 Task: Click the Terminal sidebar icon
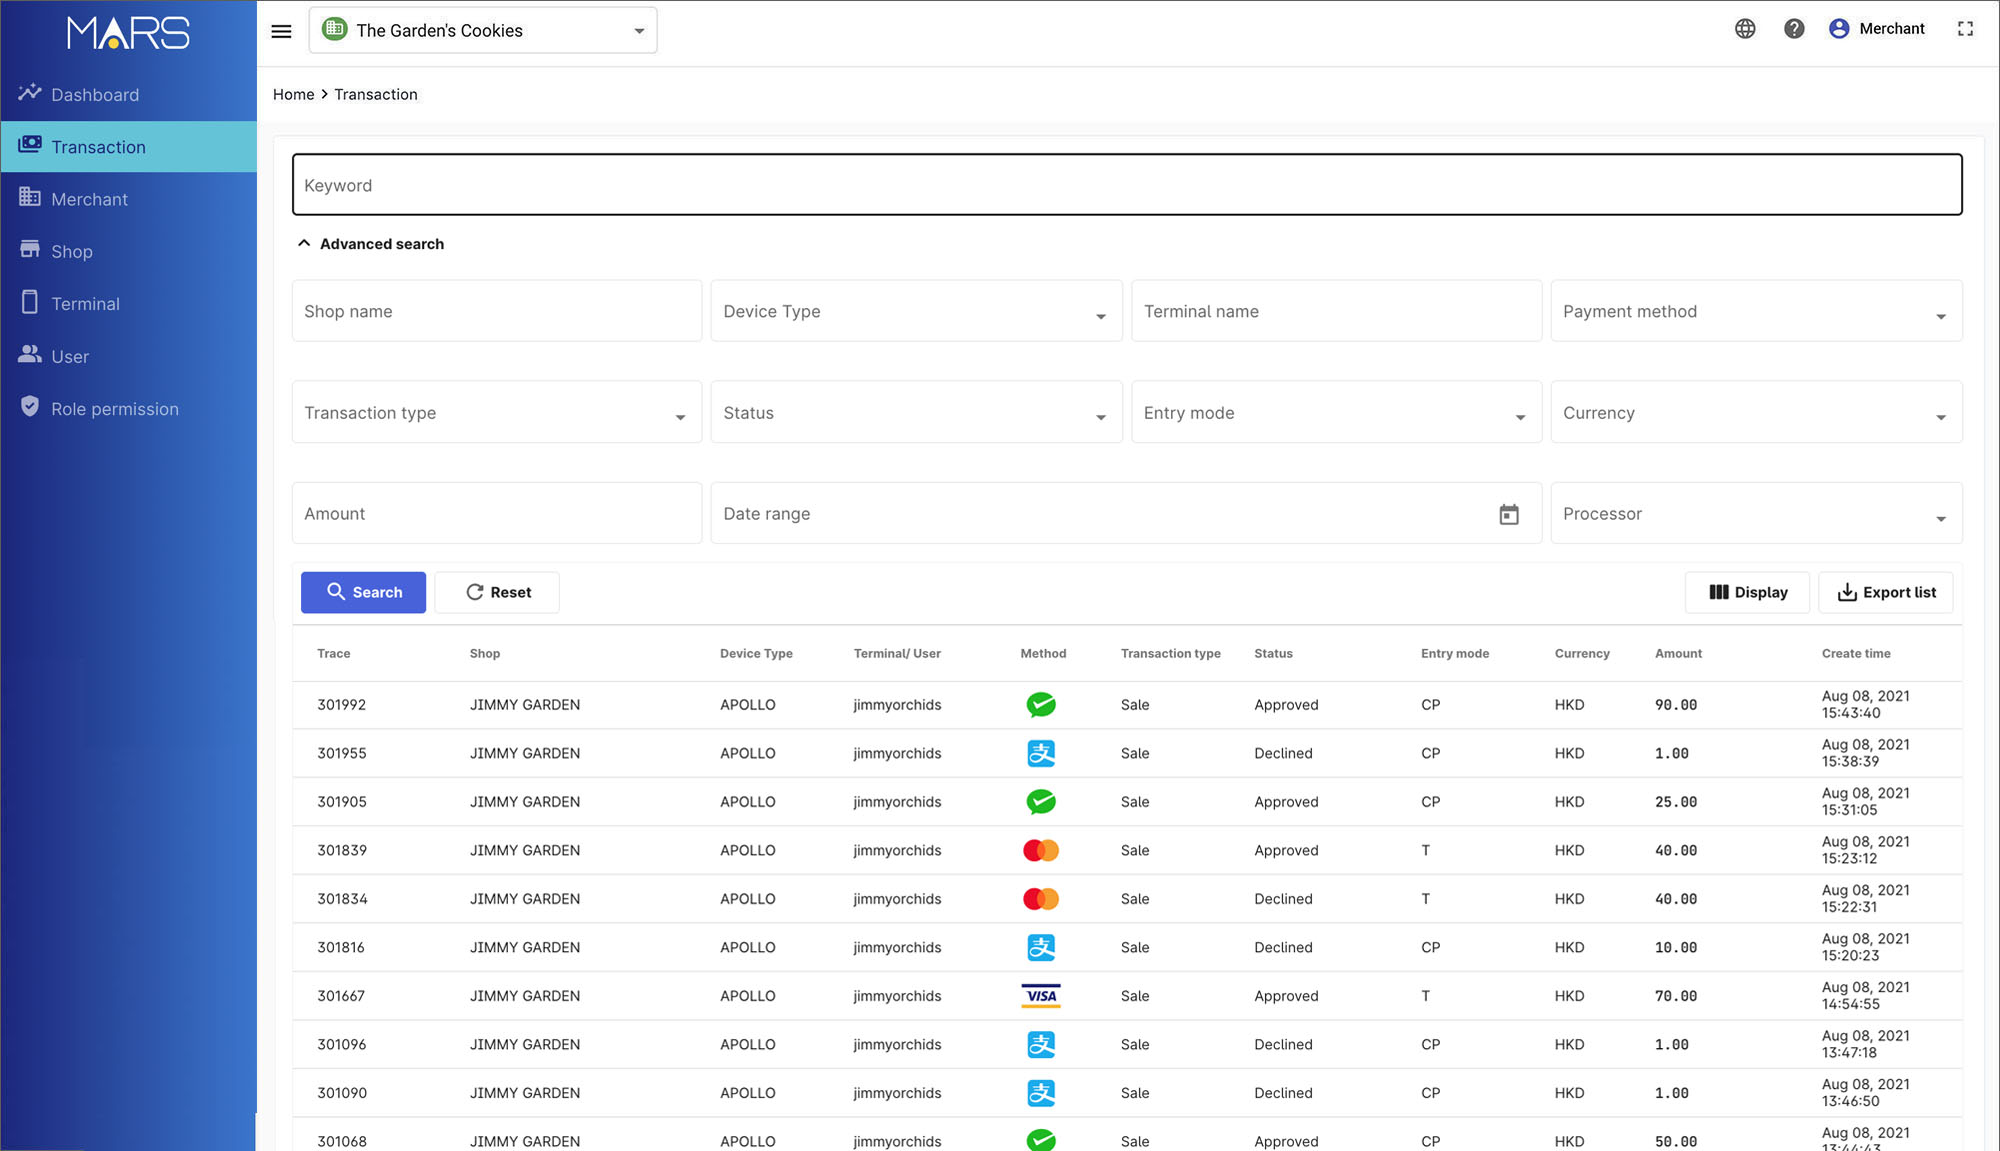(x=30, y=302)
